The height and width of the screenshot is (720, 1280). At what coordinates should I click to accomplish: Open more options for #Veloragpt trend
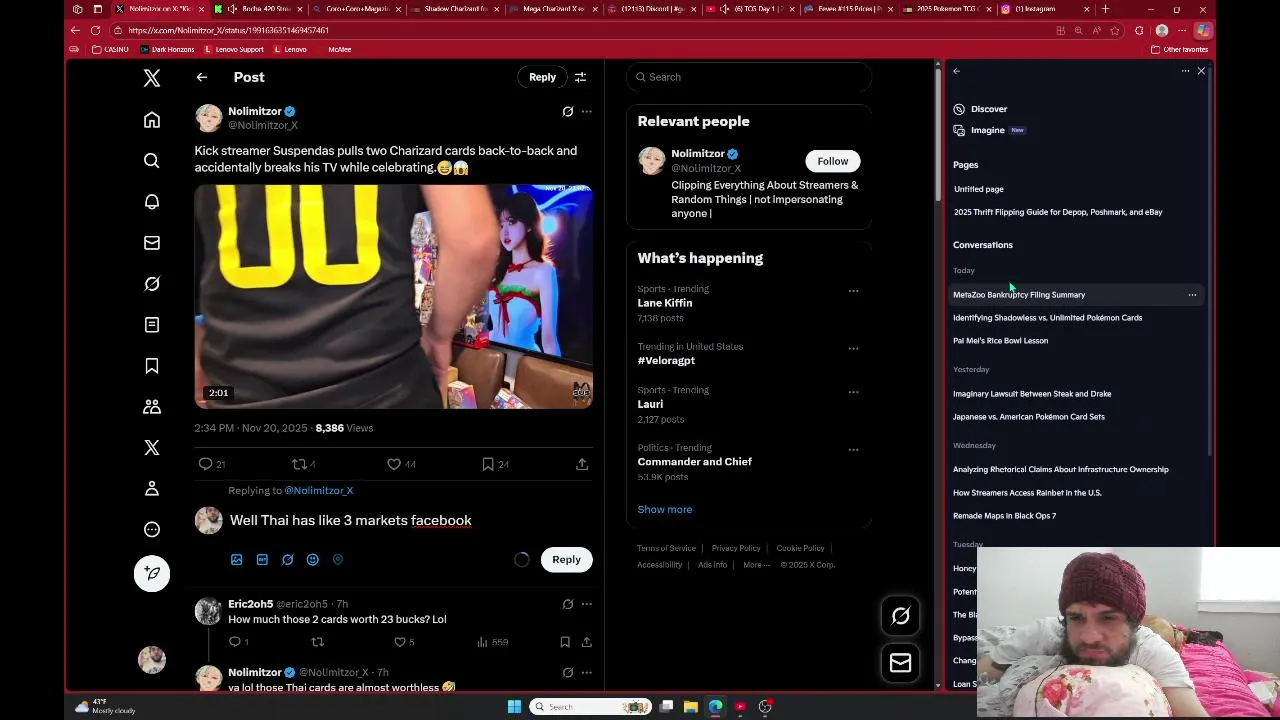coord(853,349)
